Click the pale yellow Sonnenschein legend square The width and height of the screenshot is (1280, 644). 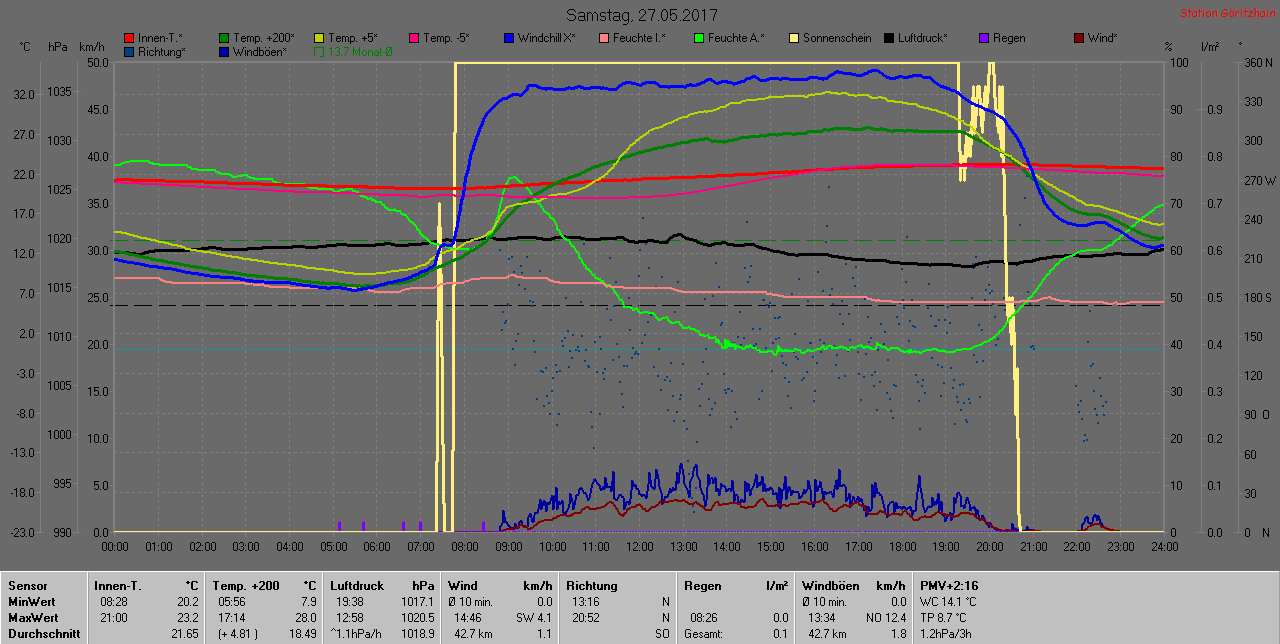click(x=794, y=39)
